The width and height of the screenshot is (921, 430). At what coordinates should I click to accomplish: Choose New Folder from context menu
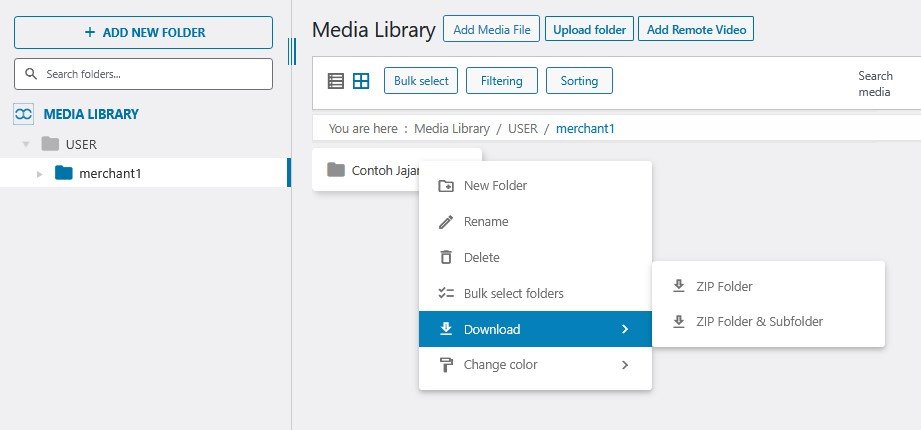click(x=495, y=186)
